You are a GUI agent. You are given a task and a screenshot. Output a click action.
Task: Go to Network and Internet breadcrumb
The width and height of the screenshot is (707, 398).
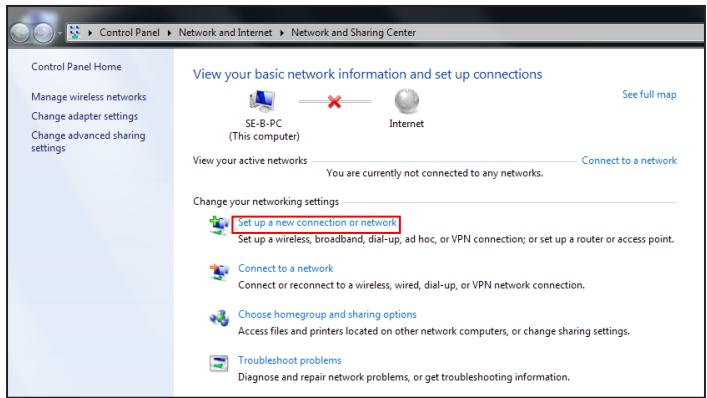pos(225,32)
